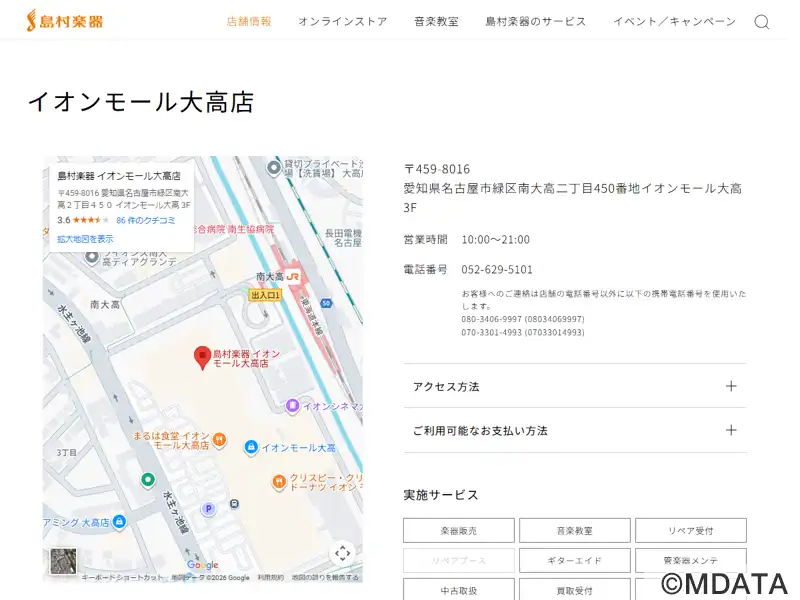Select the まるは食堂 restaurant marker
The image size is (800, 600).
click(219, 439)
